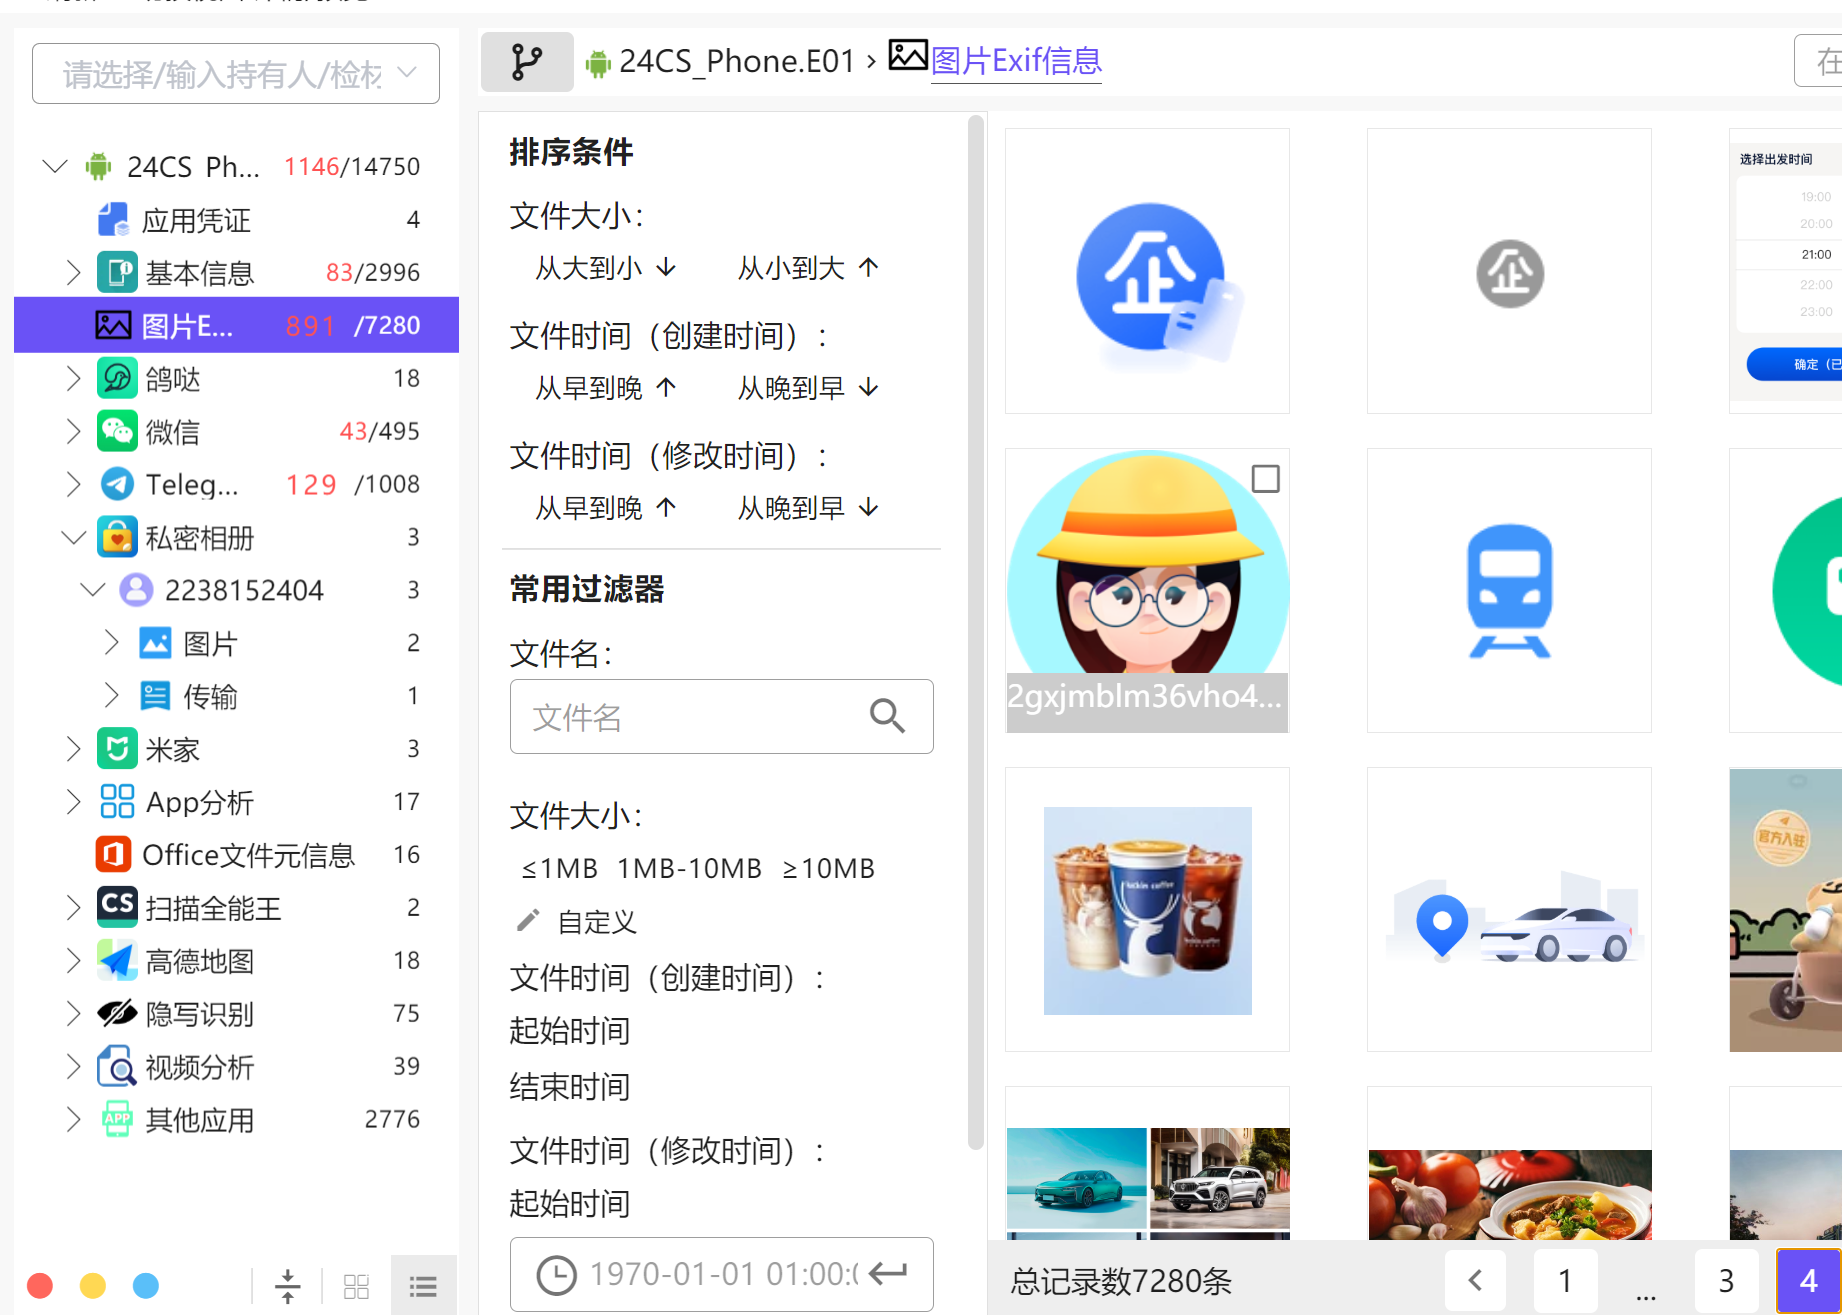Screen dimensions: 1842x1315
Task: Go to page 3 of results
Action: (1725, 1280)
